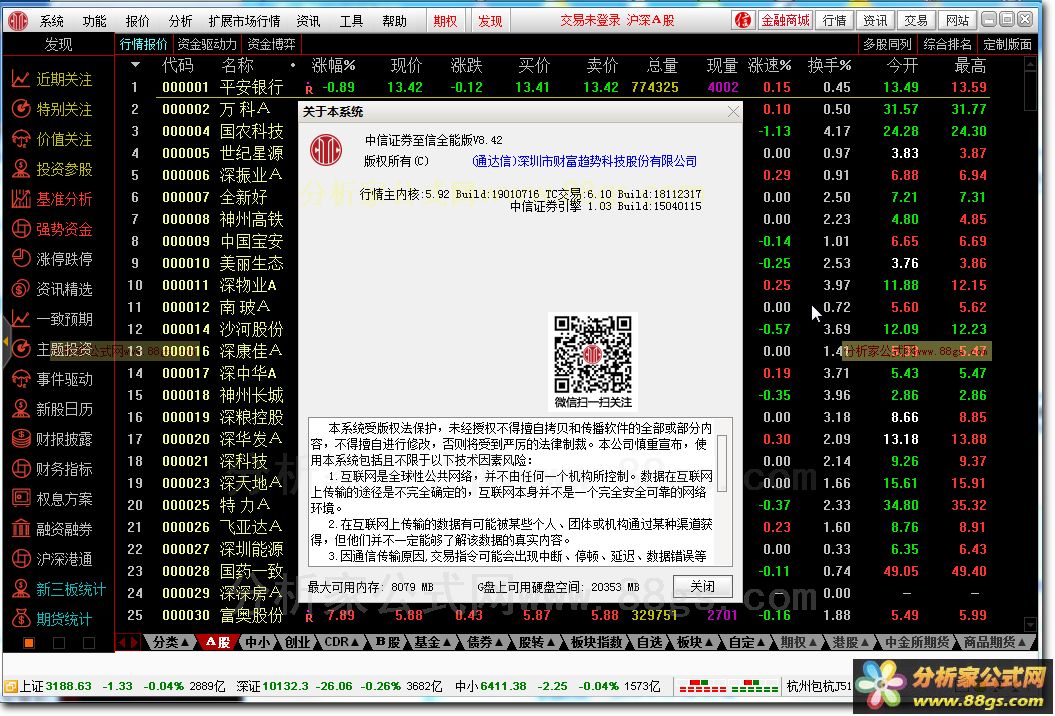This screenshot has width=1055, height=716.
Task: Select the 中金所期货 bottom tab
Action: [x=917, y=643]
